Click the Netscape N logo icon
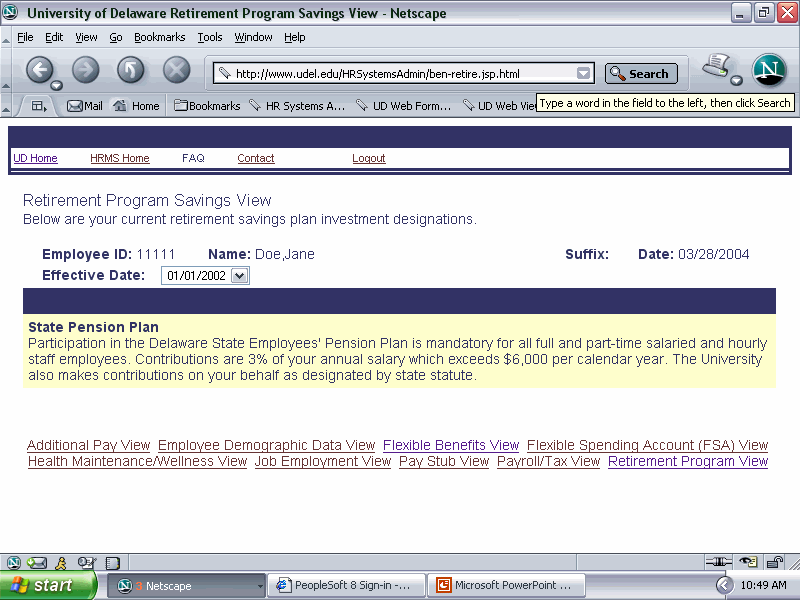This screenshot has height=600, width=800. click(770, 71)
